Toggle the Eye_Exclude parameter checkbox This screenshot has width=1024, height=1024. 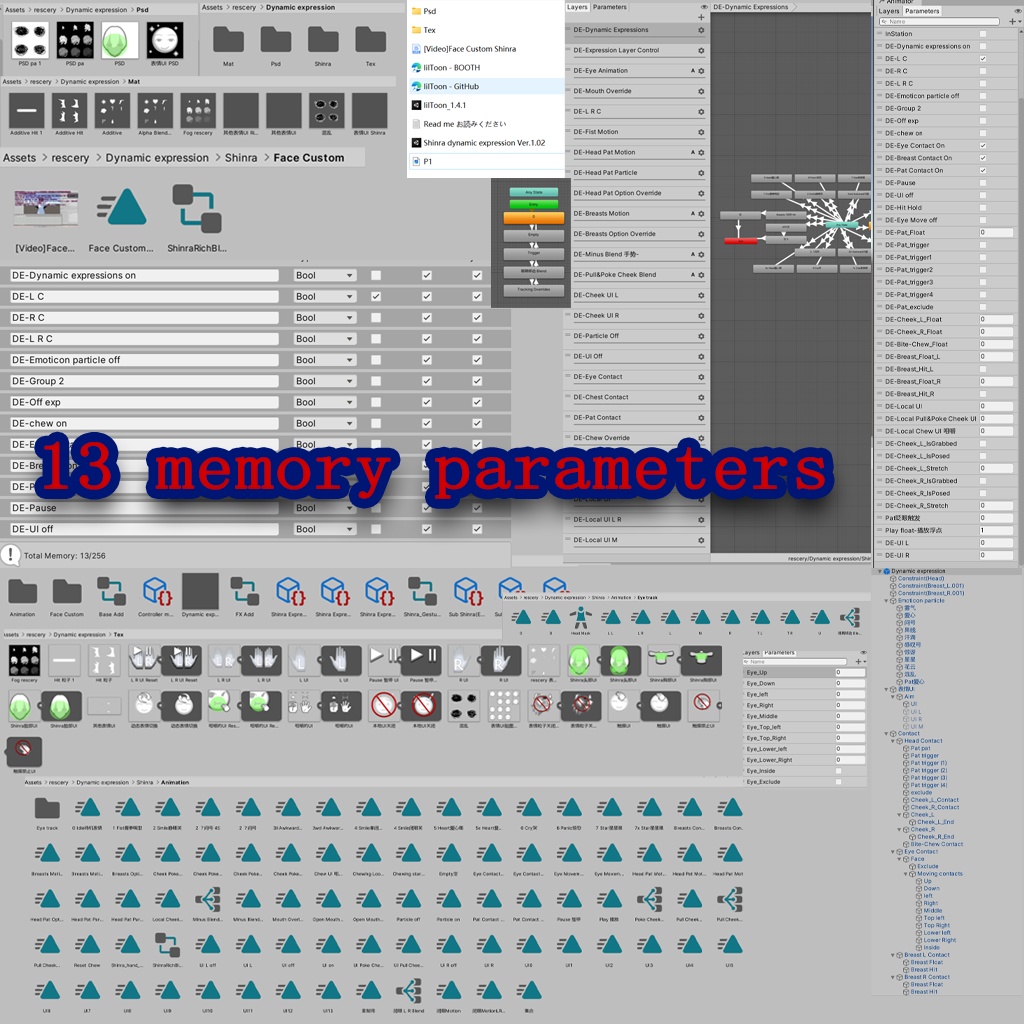[x=839, y=782]
